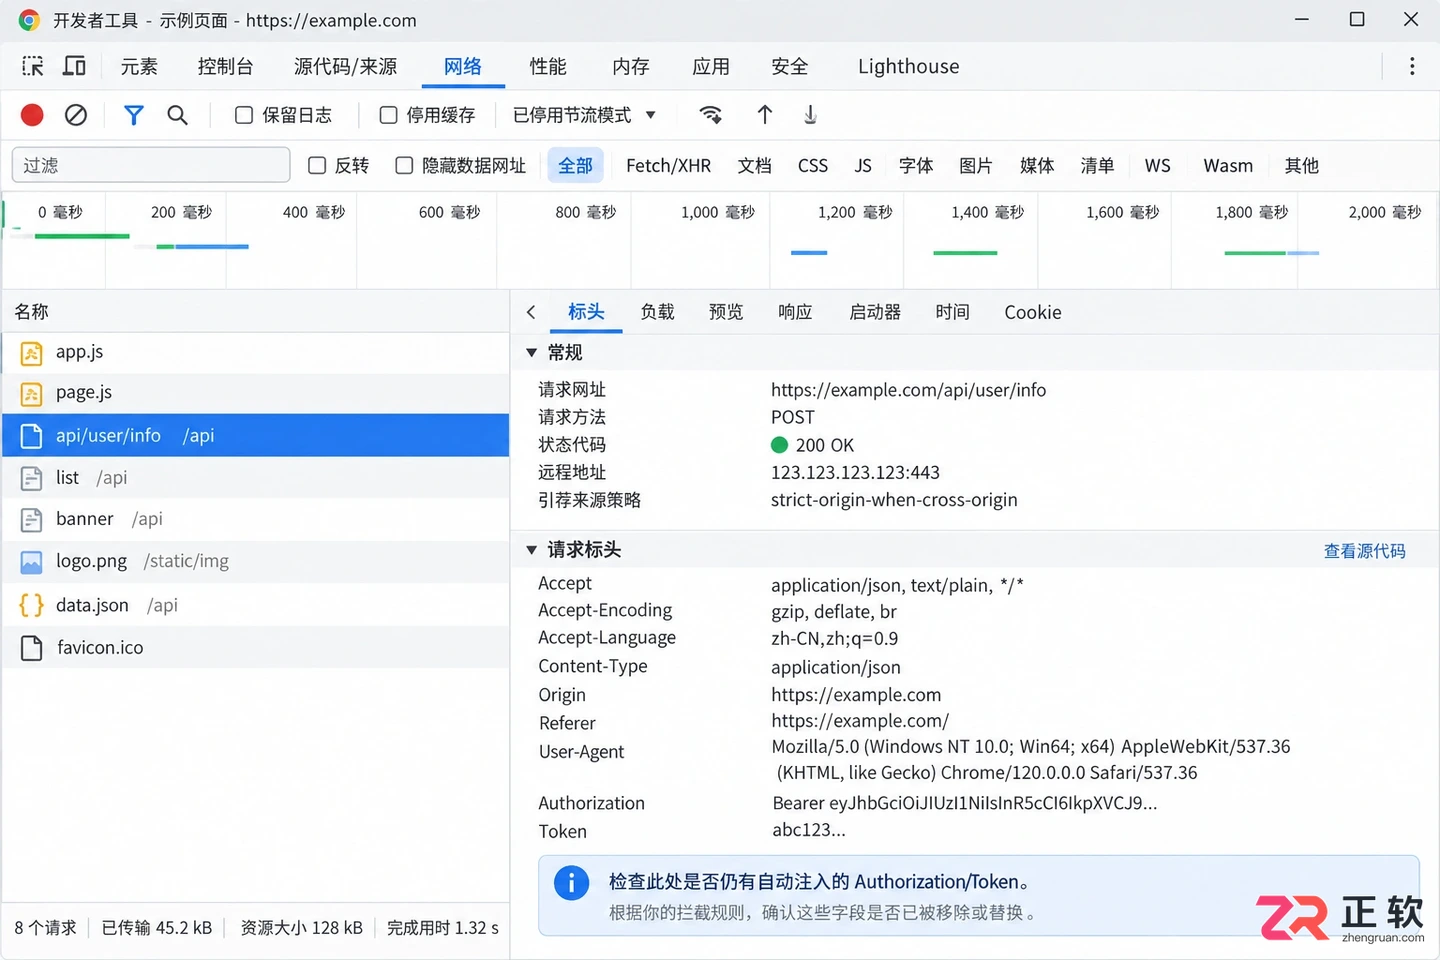Collapse the 常规 section
This screenshot has width=1440, height=960.
coord(532,352)
